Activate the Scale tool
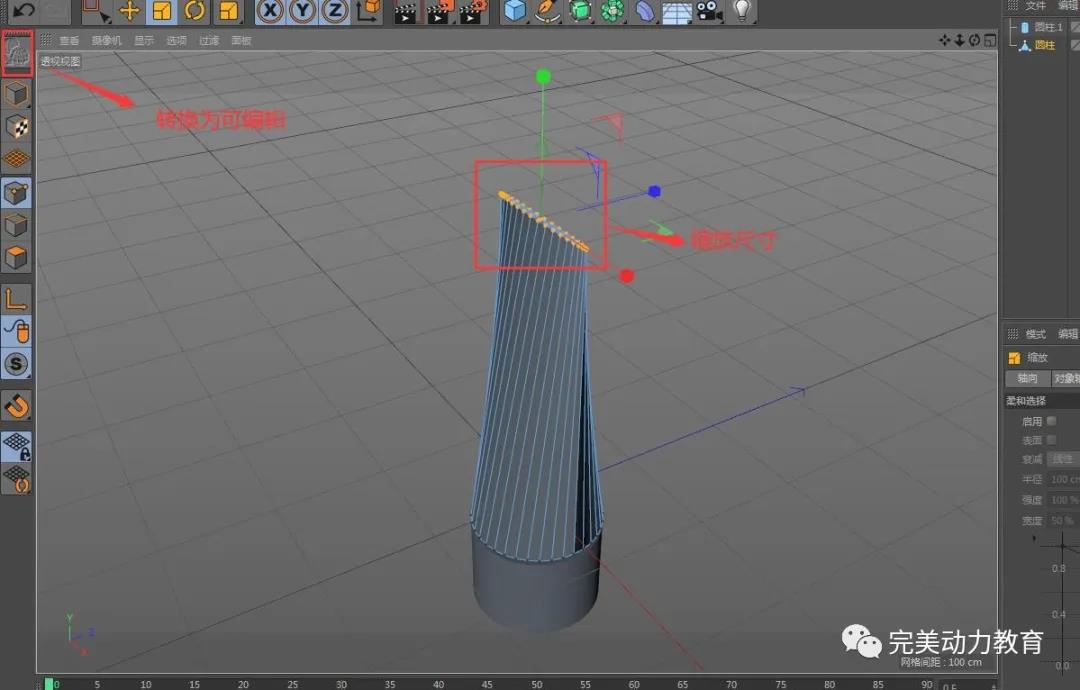Viewport: 1080px width, 690px height. (x=161, y=11)
